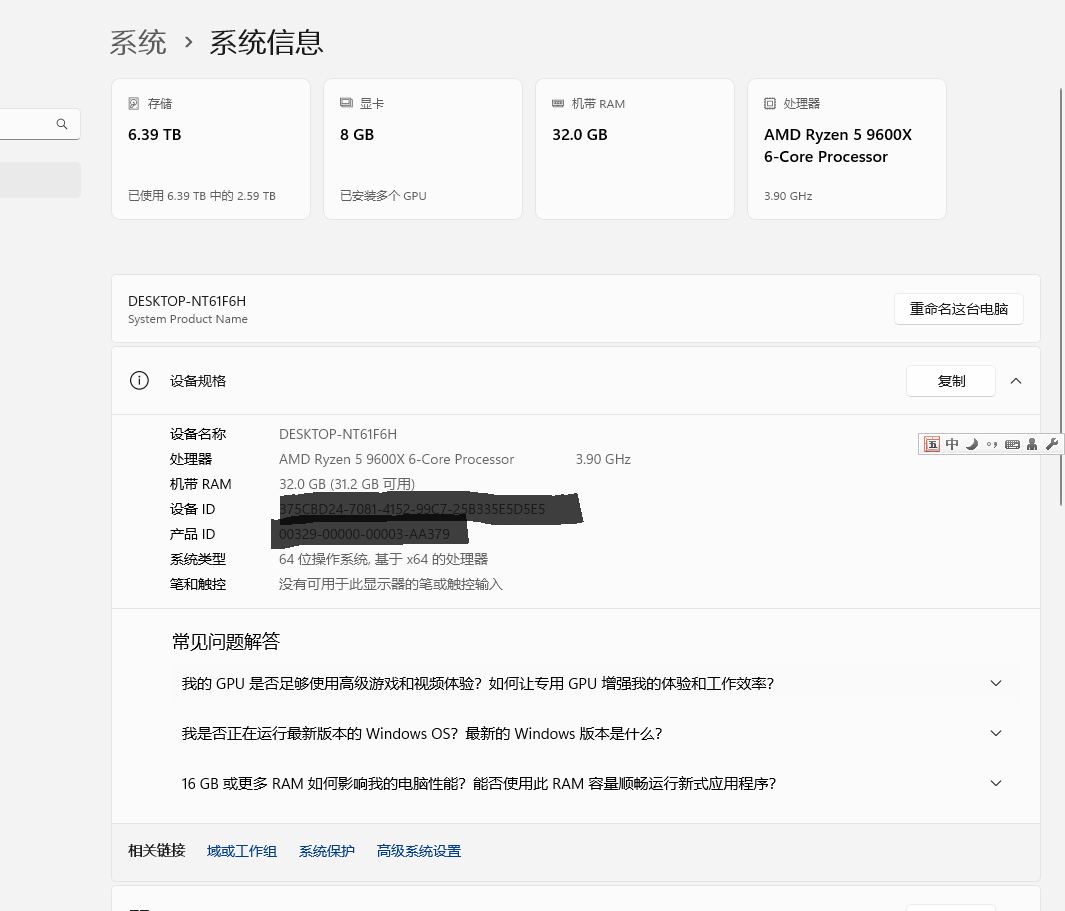Screen dimensions: 1065x911
Task: Click the storage (存储) card icon
Action: 134,103
